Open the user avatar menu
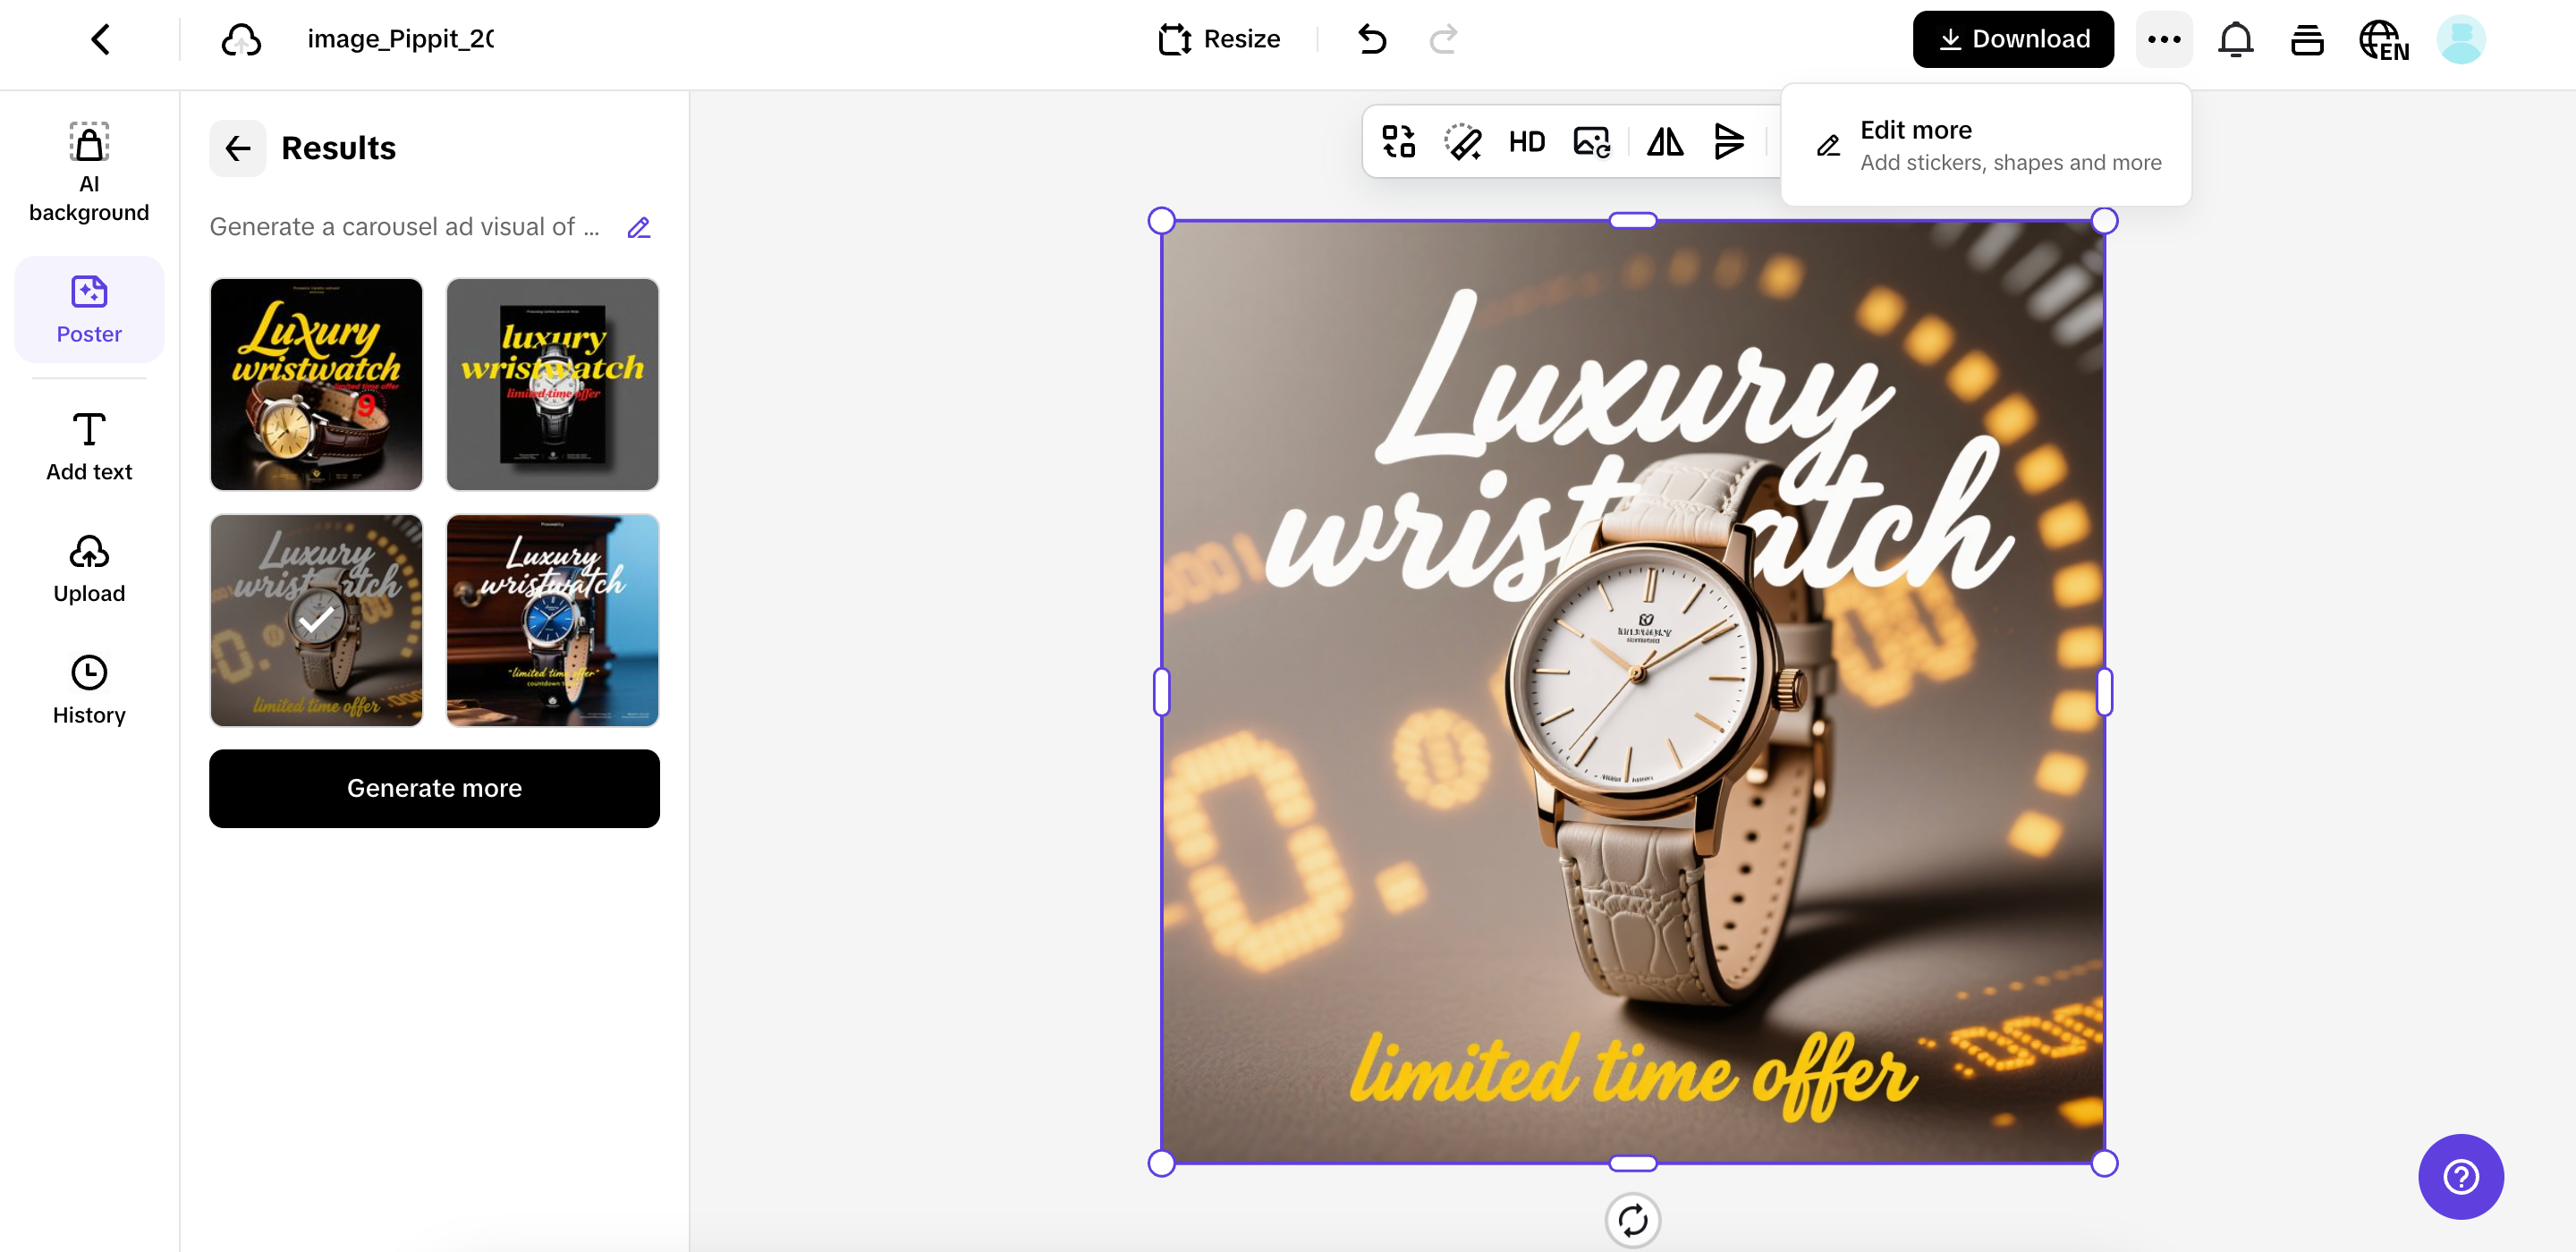 (x=2461, y=39)
